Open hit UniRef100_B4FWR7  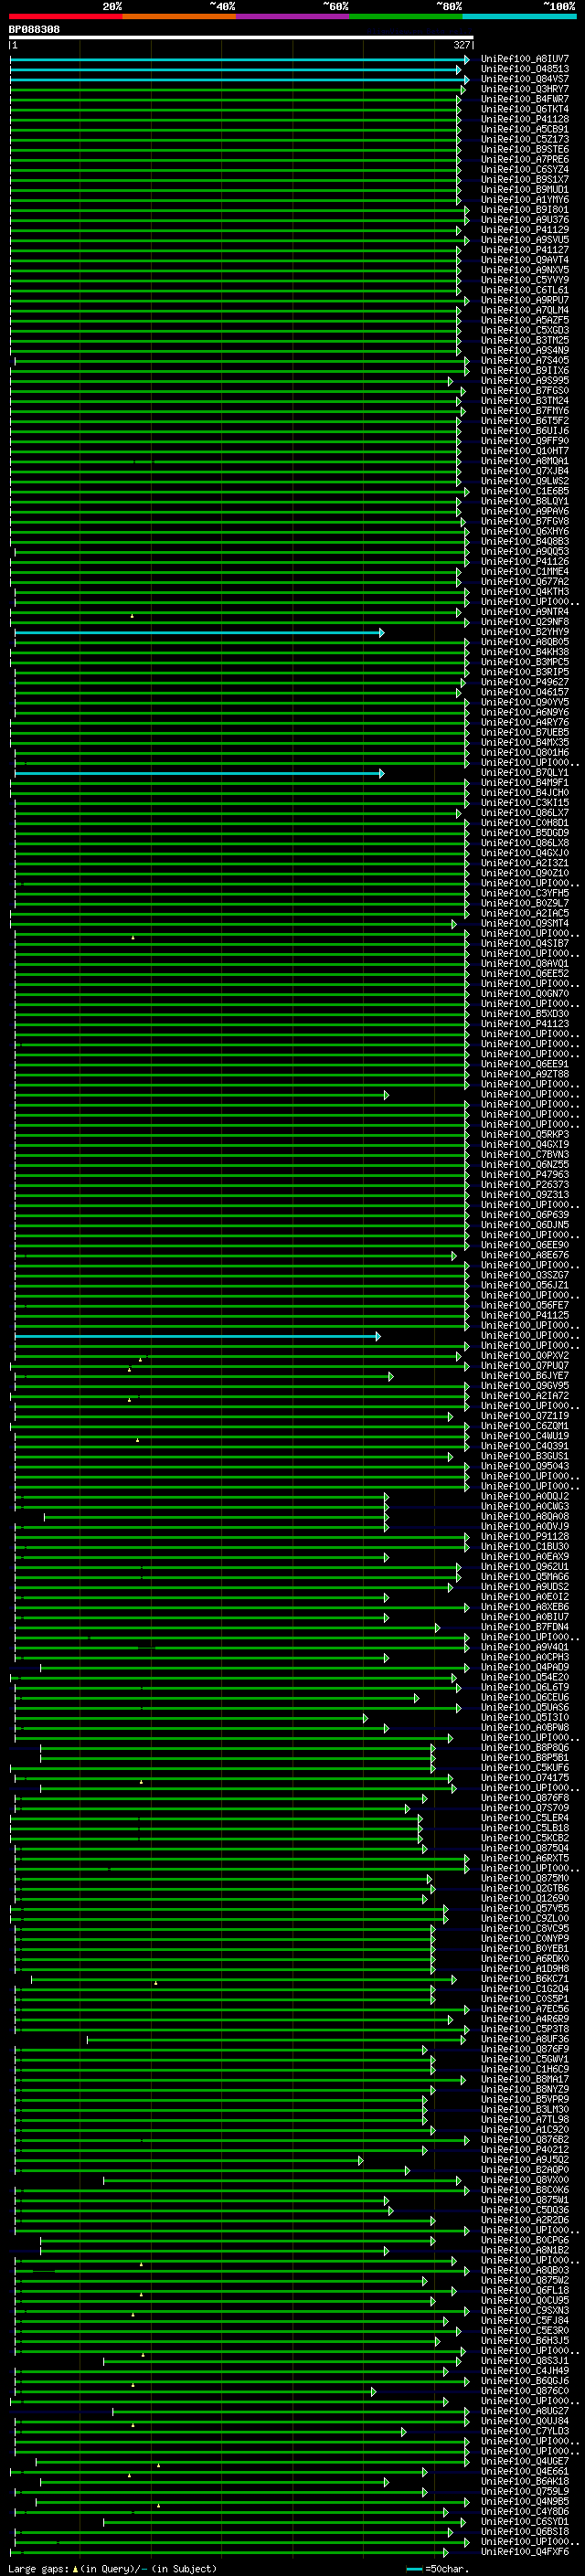(525, 99)
